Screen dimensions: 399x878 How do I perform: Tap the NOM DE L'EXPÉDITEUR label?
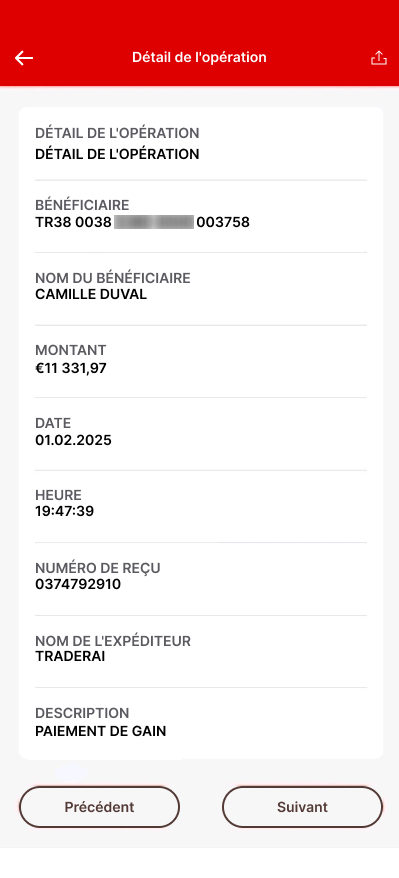click(113, 641)
